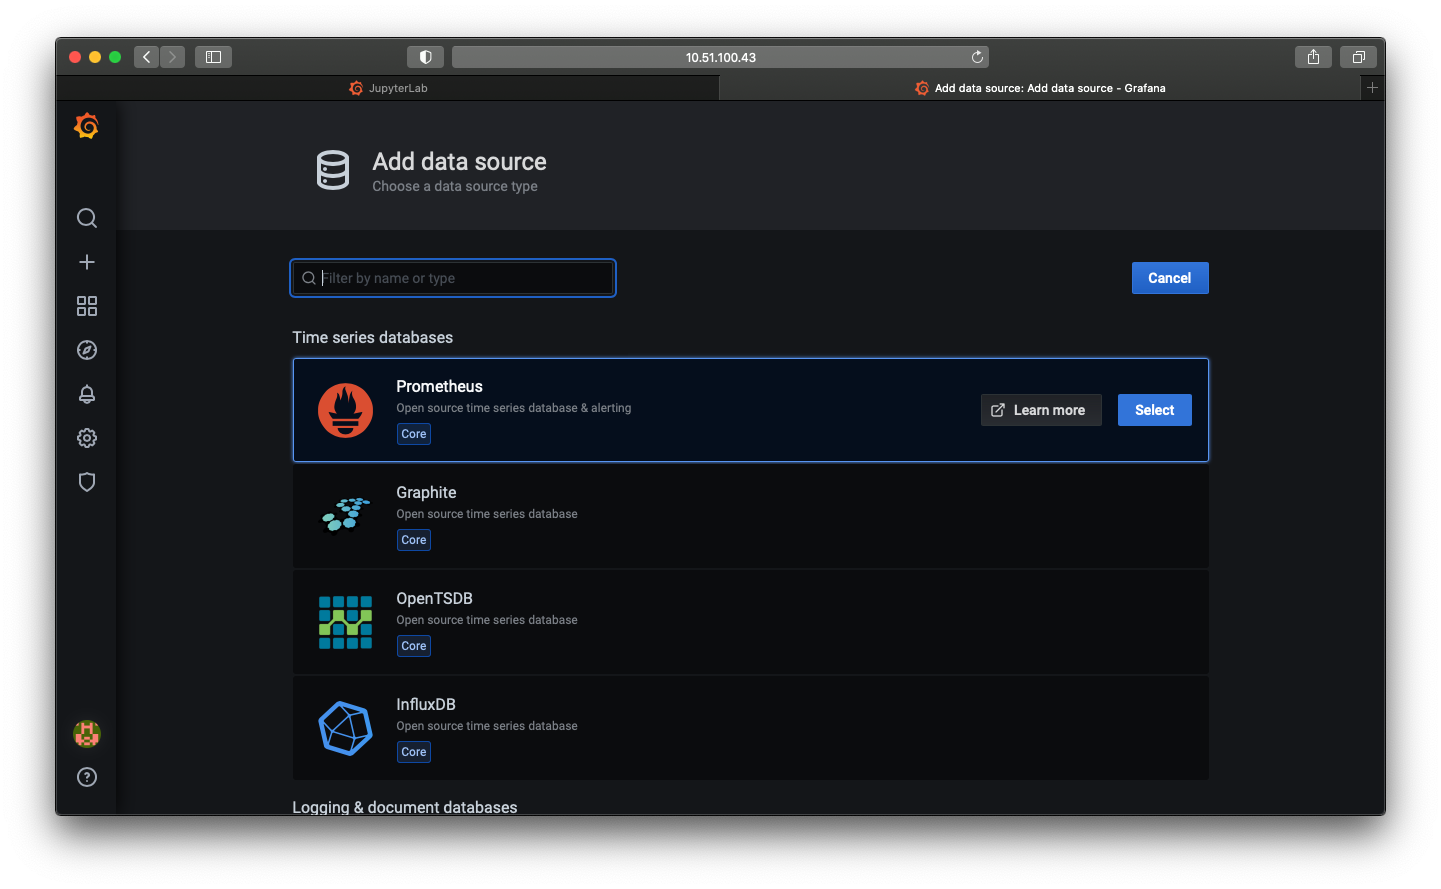Click the Create plus icon in sidebar
The image size is (1441, 889).
[x=87, y=262]
